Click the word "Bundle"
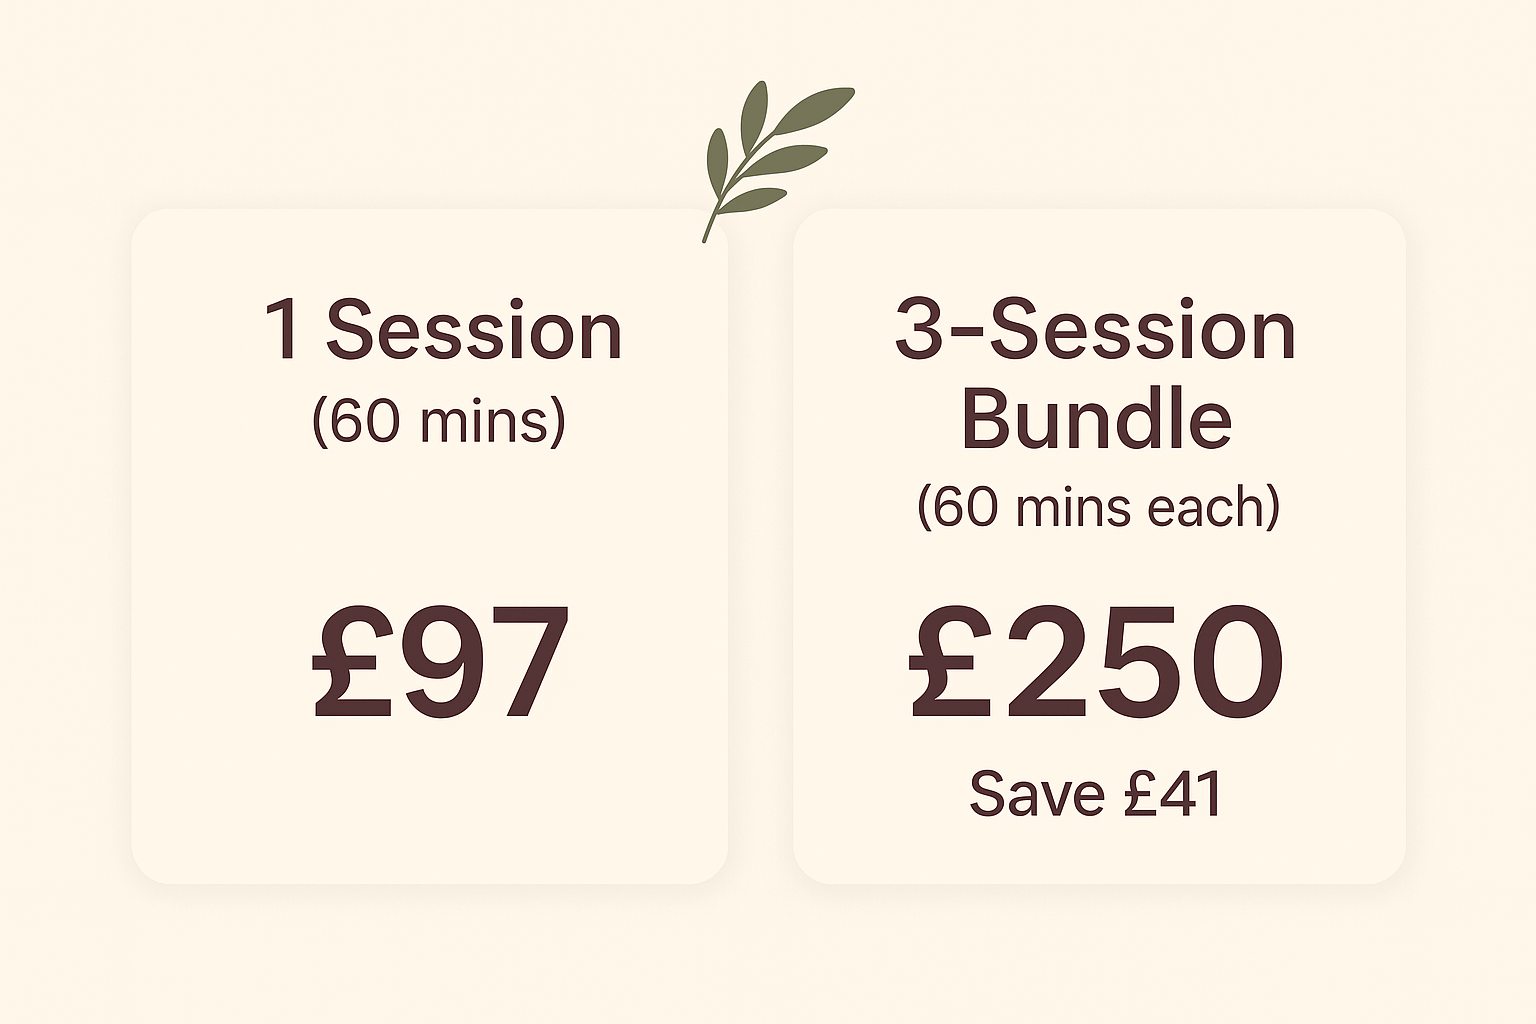 1096,418
